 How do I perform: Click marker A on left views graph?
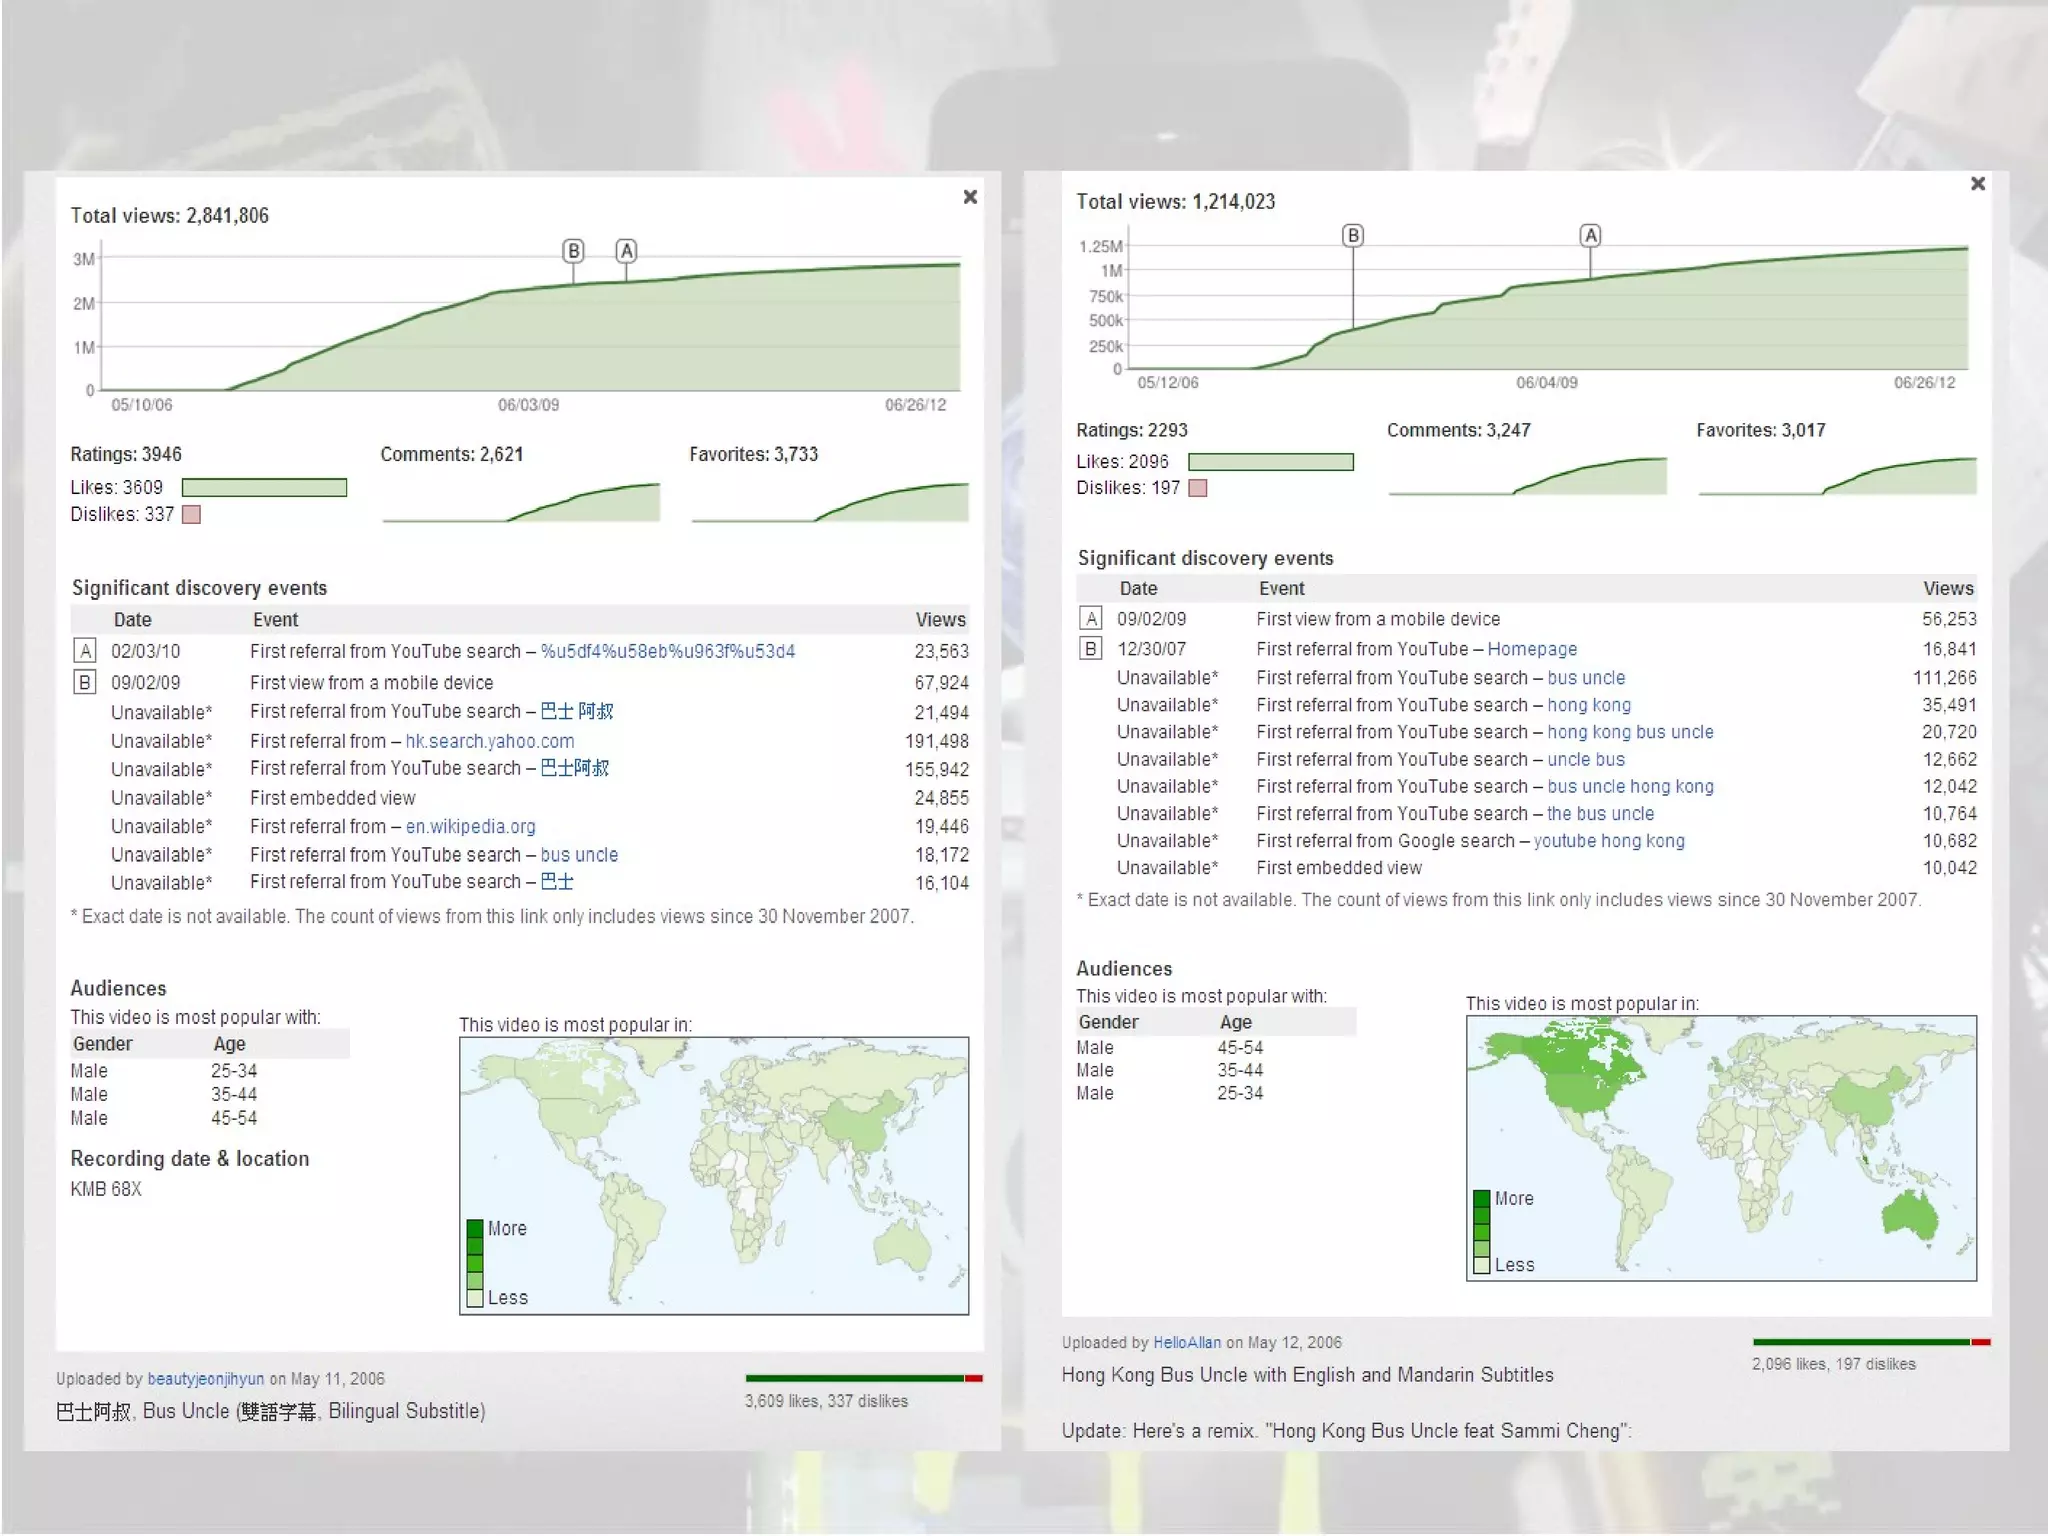click(x=626, y=251)
